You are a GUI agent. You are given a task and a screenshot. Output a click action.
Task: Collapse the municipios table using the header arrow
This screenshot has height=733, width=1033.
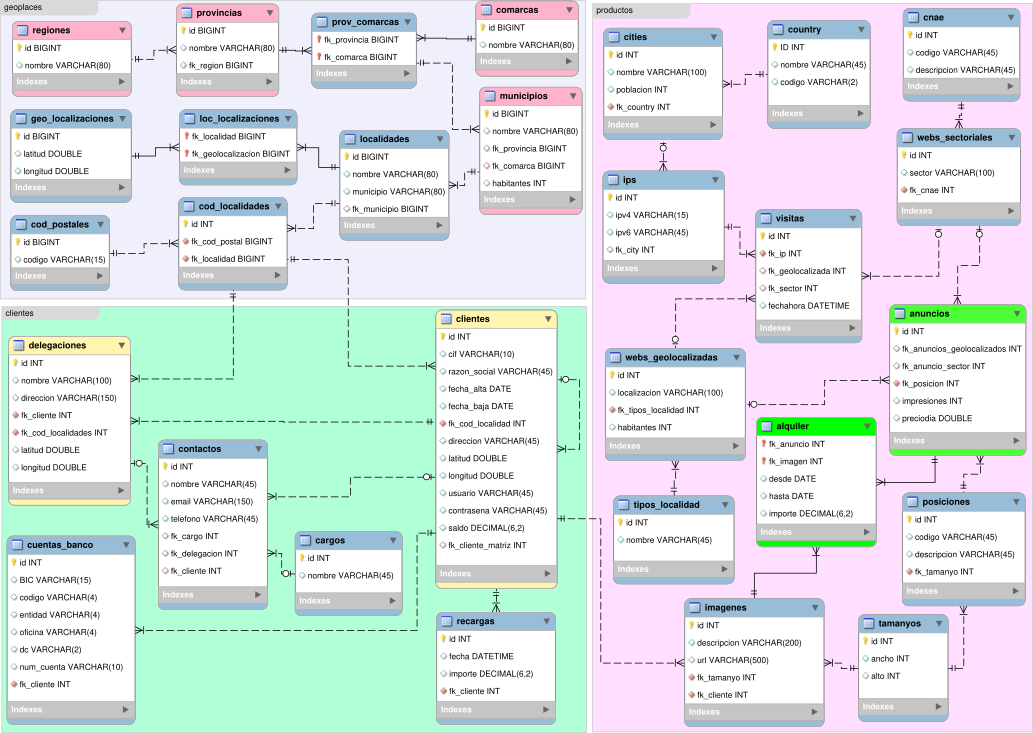point(570,97)
